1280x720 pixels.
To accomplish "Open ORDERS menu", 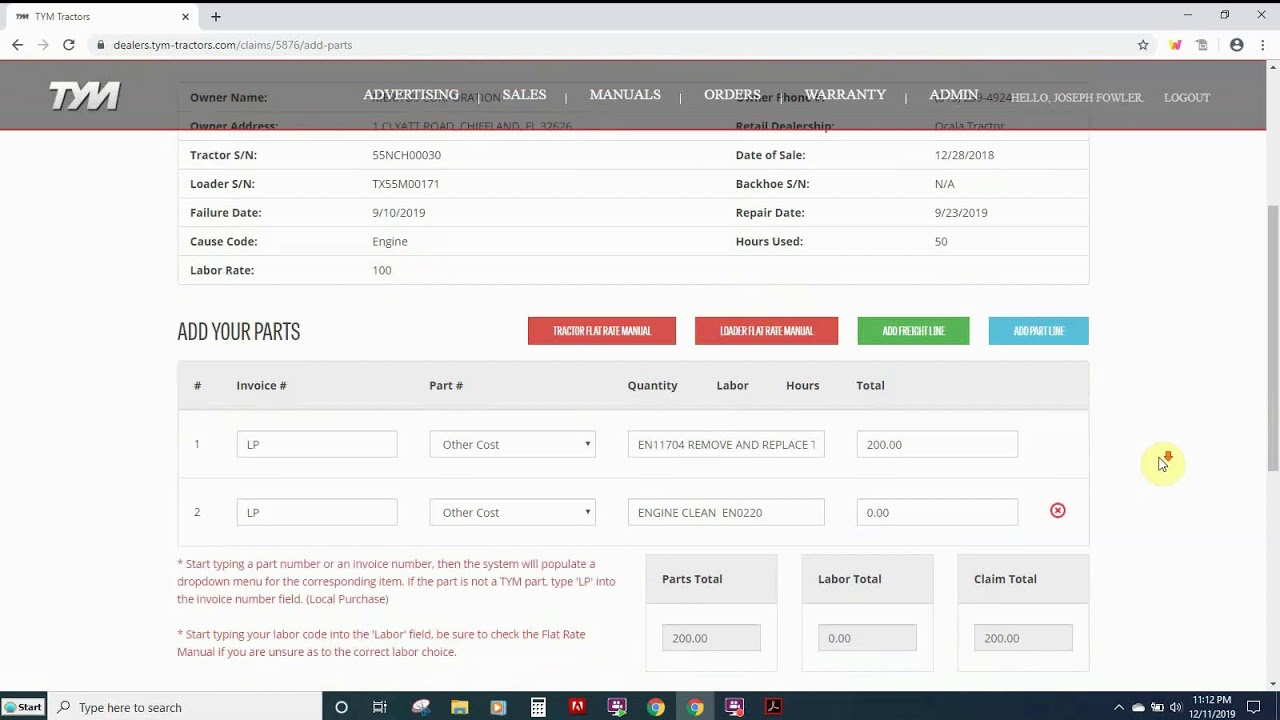I will pyautogui.click(x=732, y=95).
